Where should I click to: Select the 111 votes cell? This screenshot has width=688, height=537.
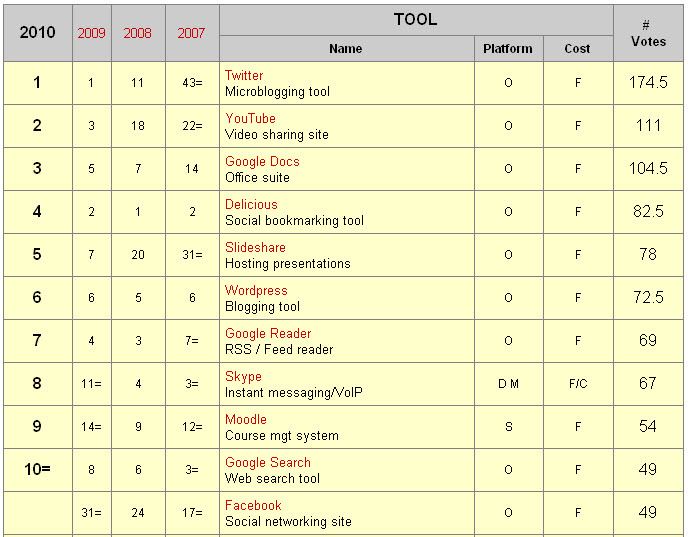point(648,125)
